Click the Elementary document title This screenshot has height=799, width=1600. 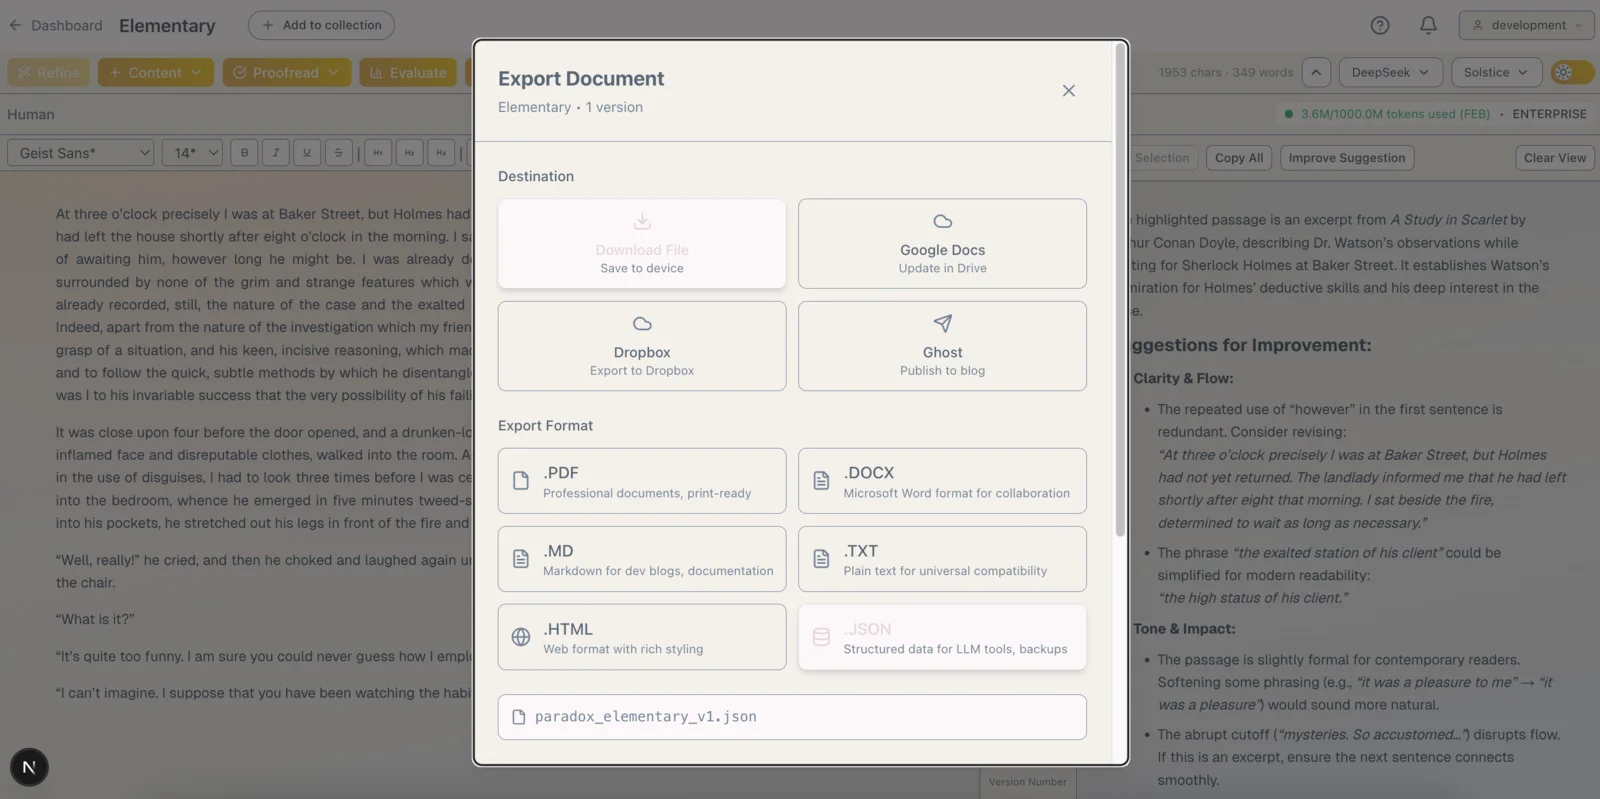pyautogui.click(x=167, y=25)
